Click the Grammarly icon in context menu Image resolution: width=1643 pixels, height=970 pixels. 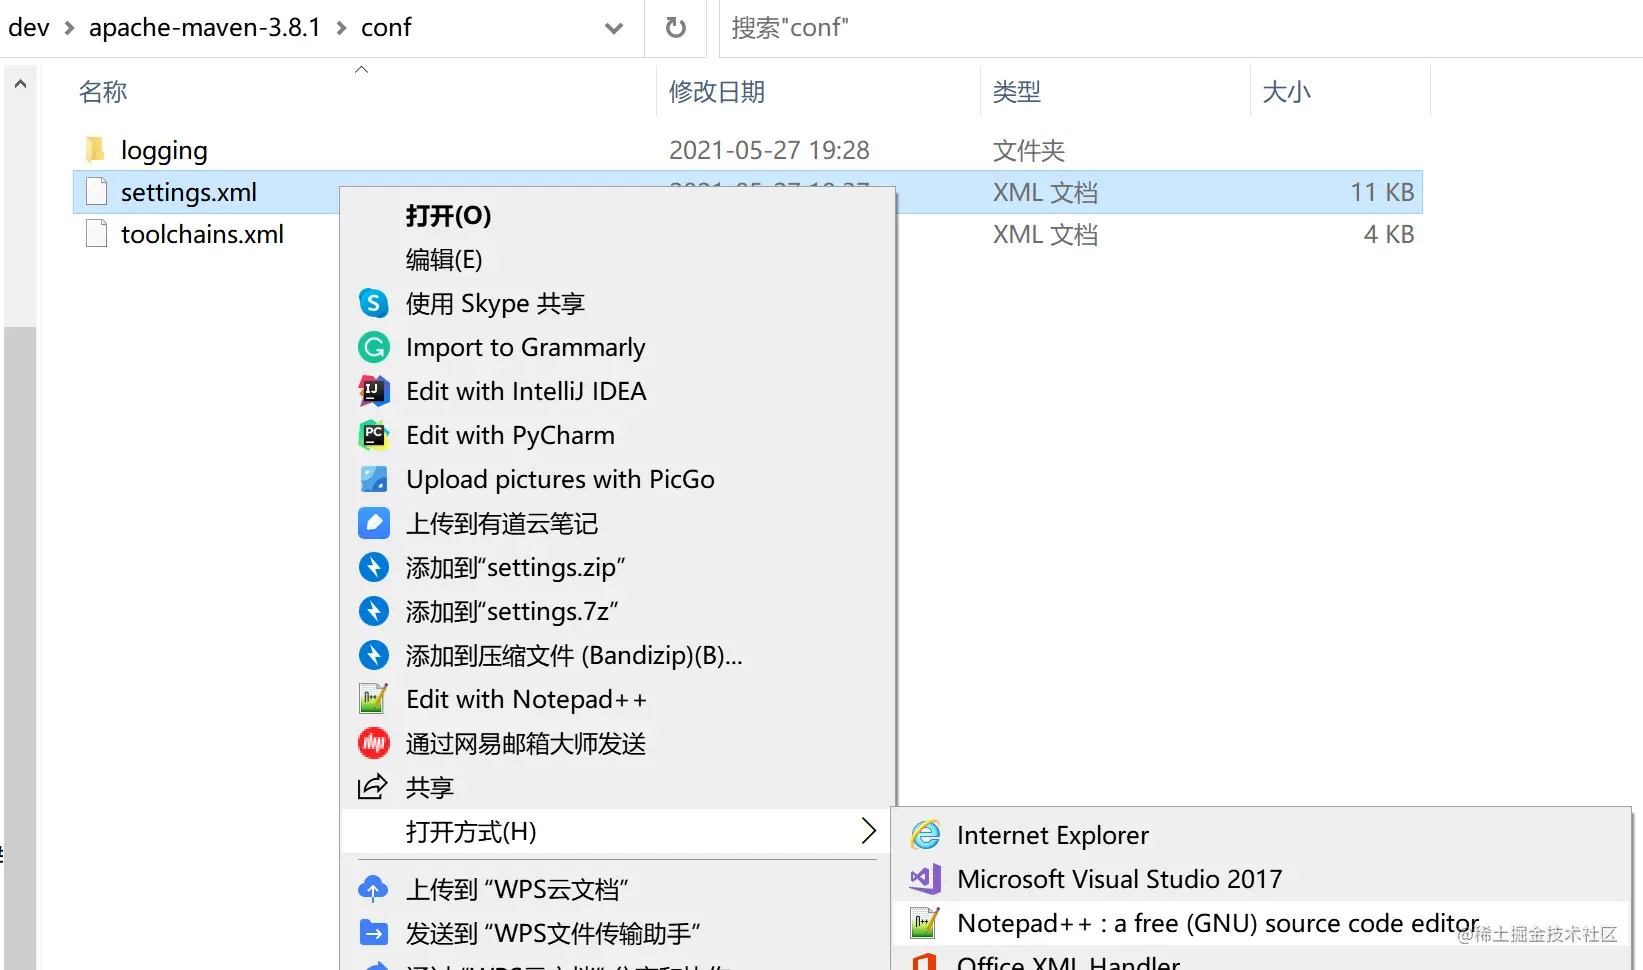[x=373, y=347]
